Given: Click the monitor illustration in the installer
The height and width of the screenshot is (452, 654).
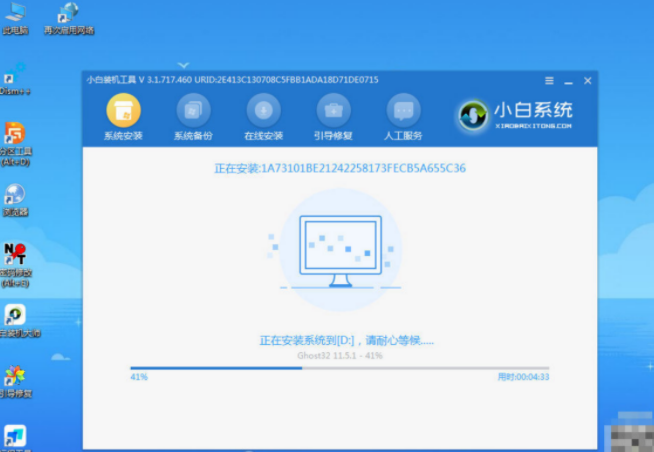Looking at the screenshot, I should click(x=340, y=251).
